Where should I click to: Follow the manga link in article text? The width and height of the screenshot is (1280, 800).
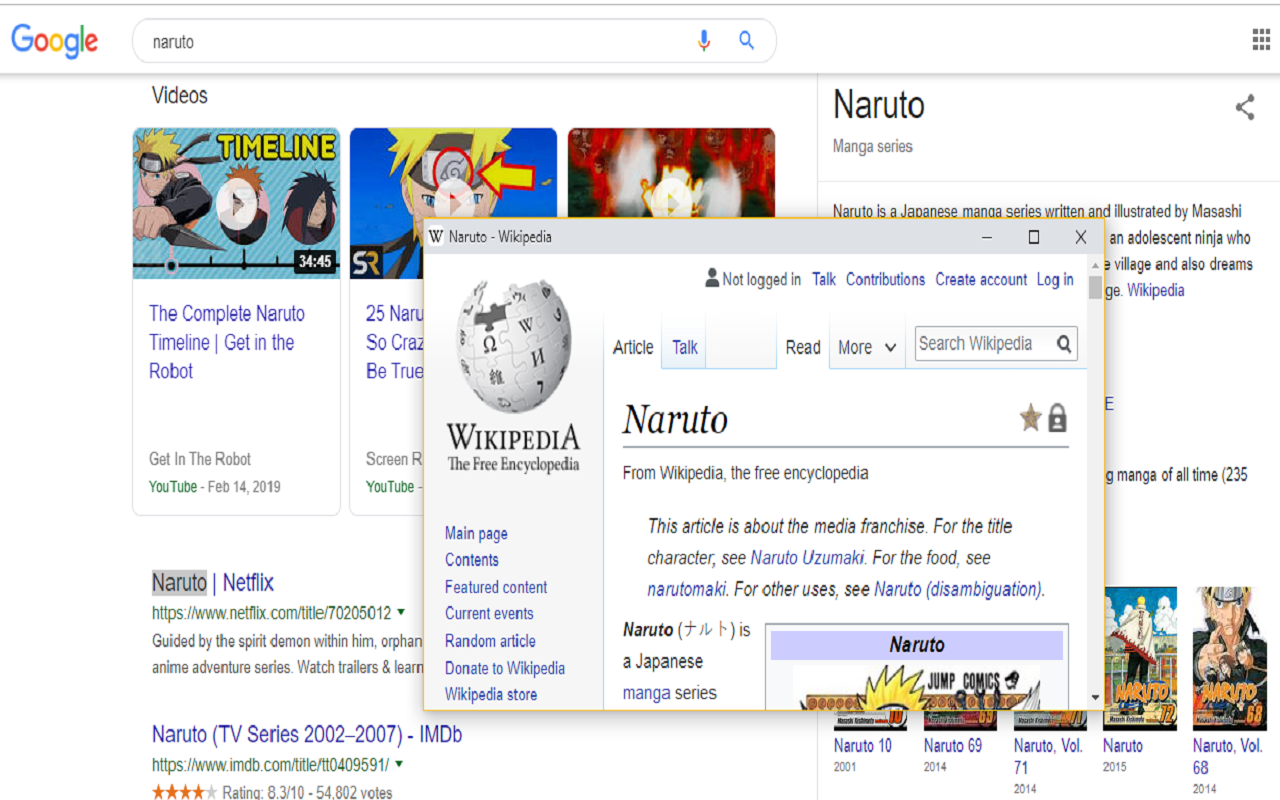pyautogui.click(x=646, y=693)
